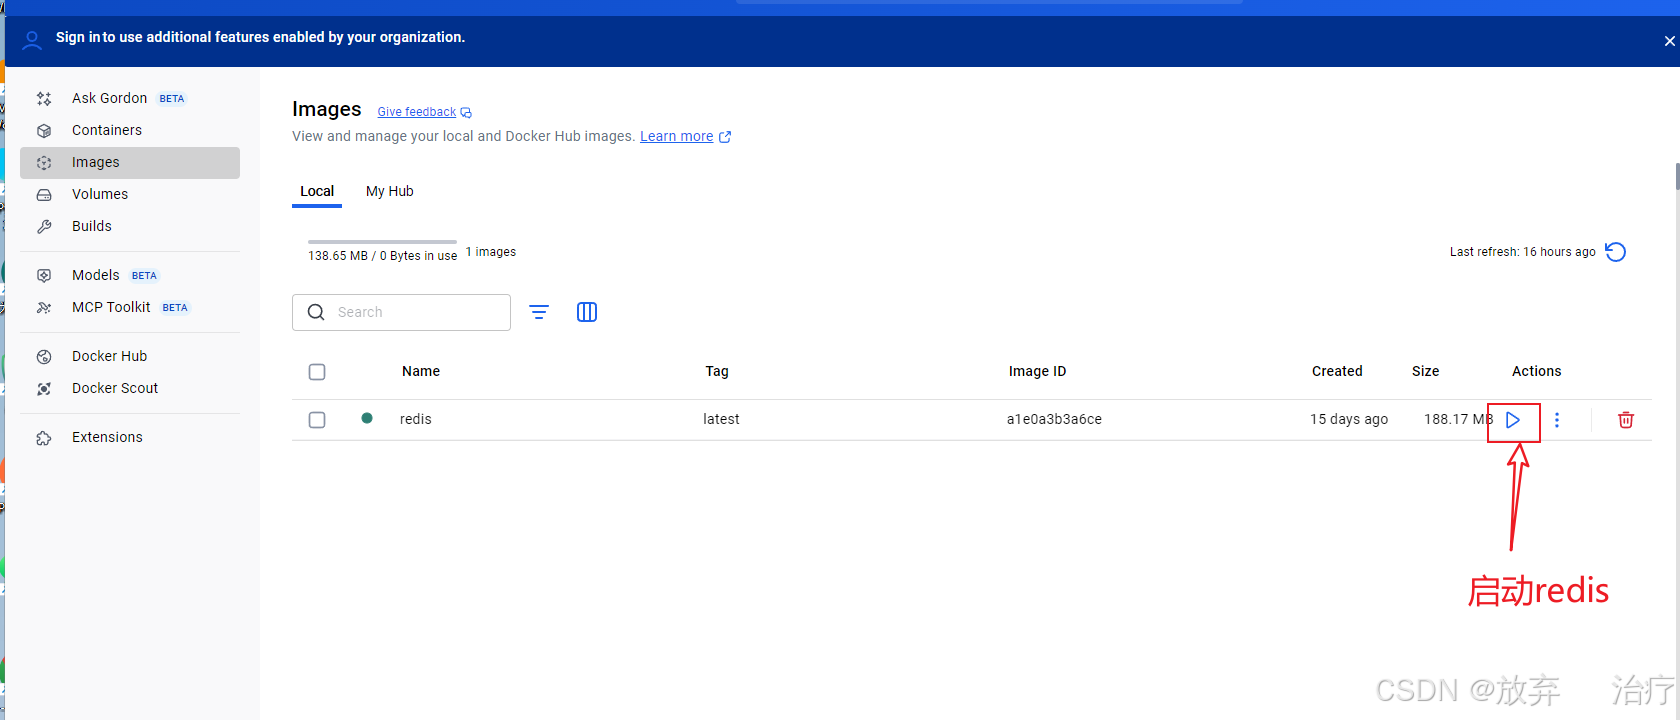1680x720 pixels.
Task: Sort by Created column header
Action: click(1337, 371)
